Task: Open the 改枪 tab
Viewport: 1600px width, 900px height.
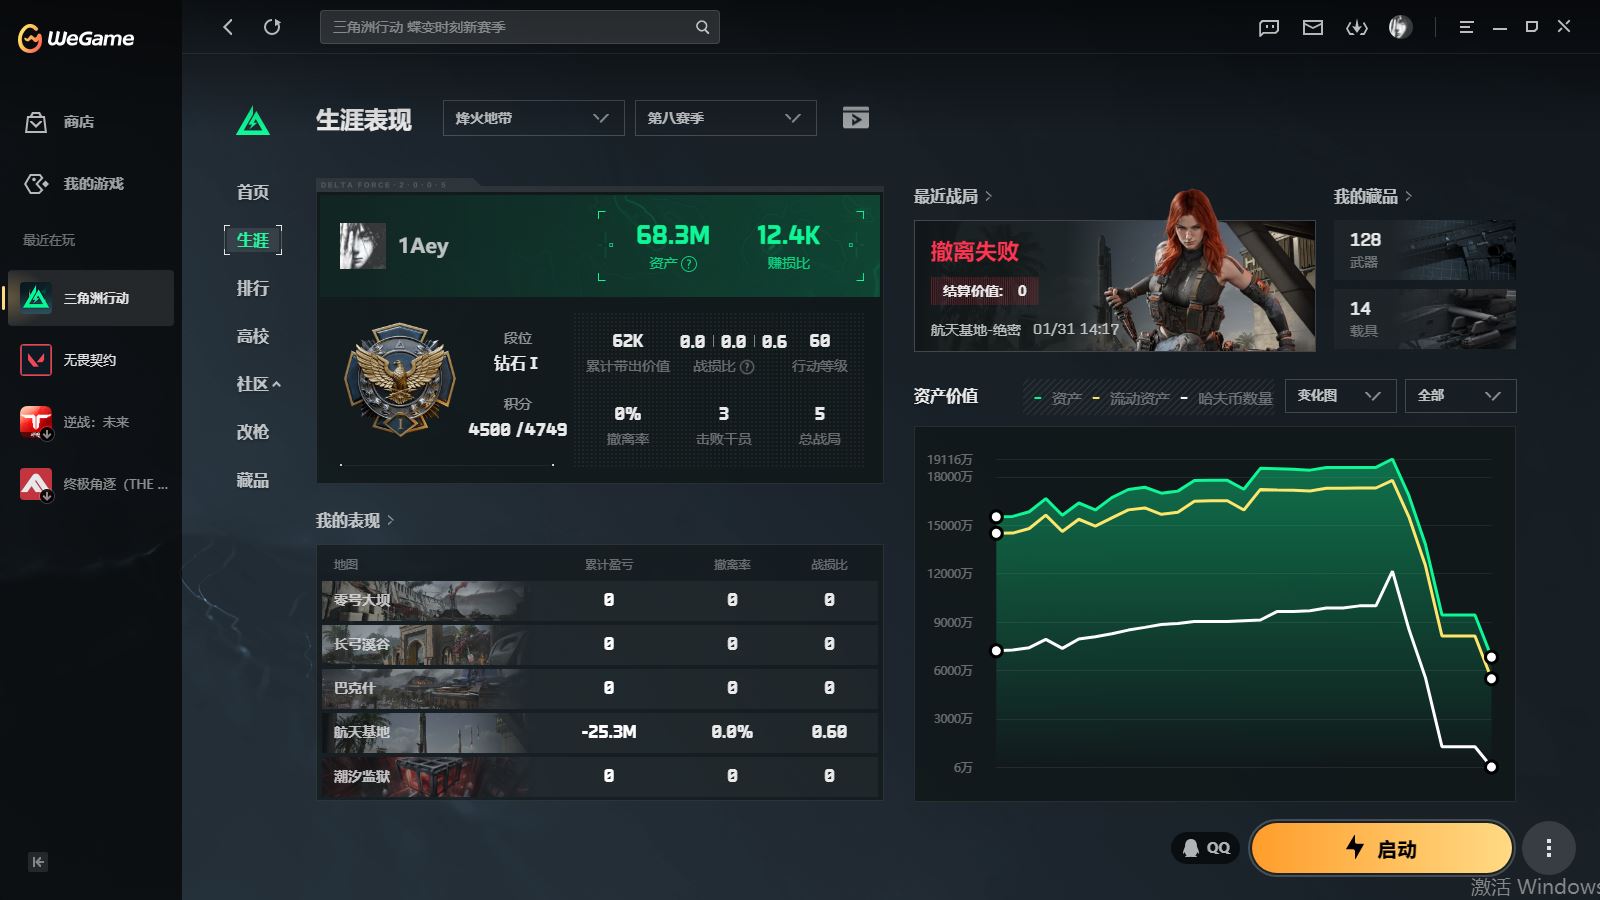Action: pos(253,432)
